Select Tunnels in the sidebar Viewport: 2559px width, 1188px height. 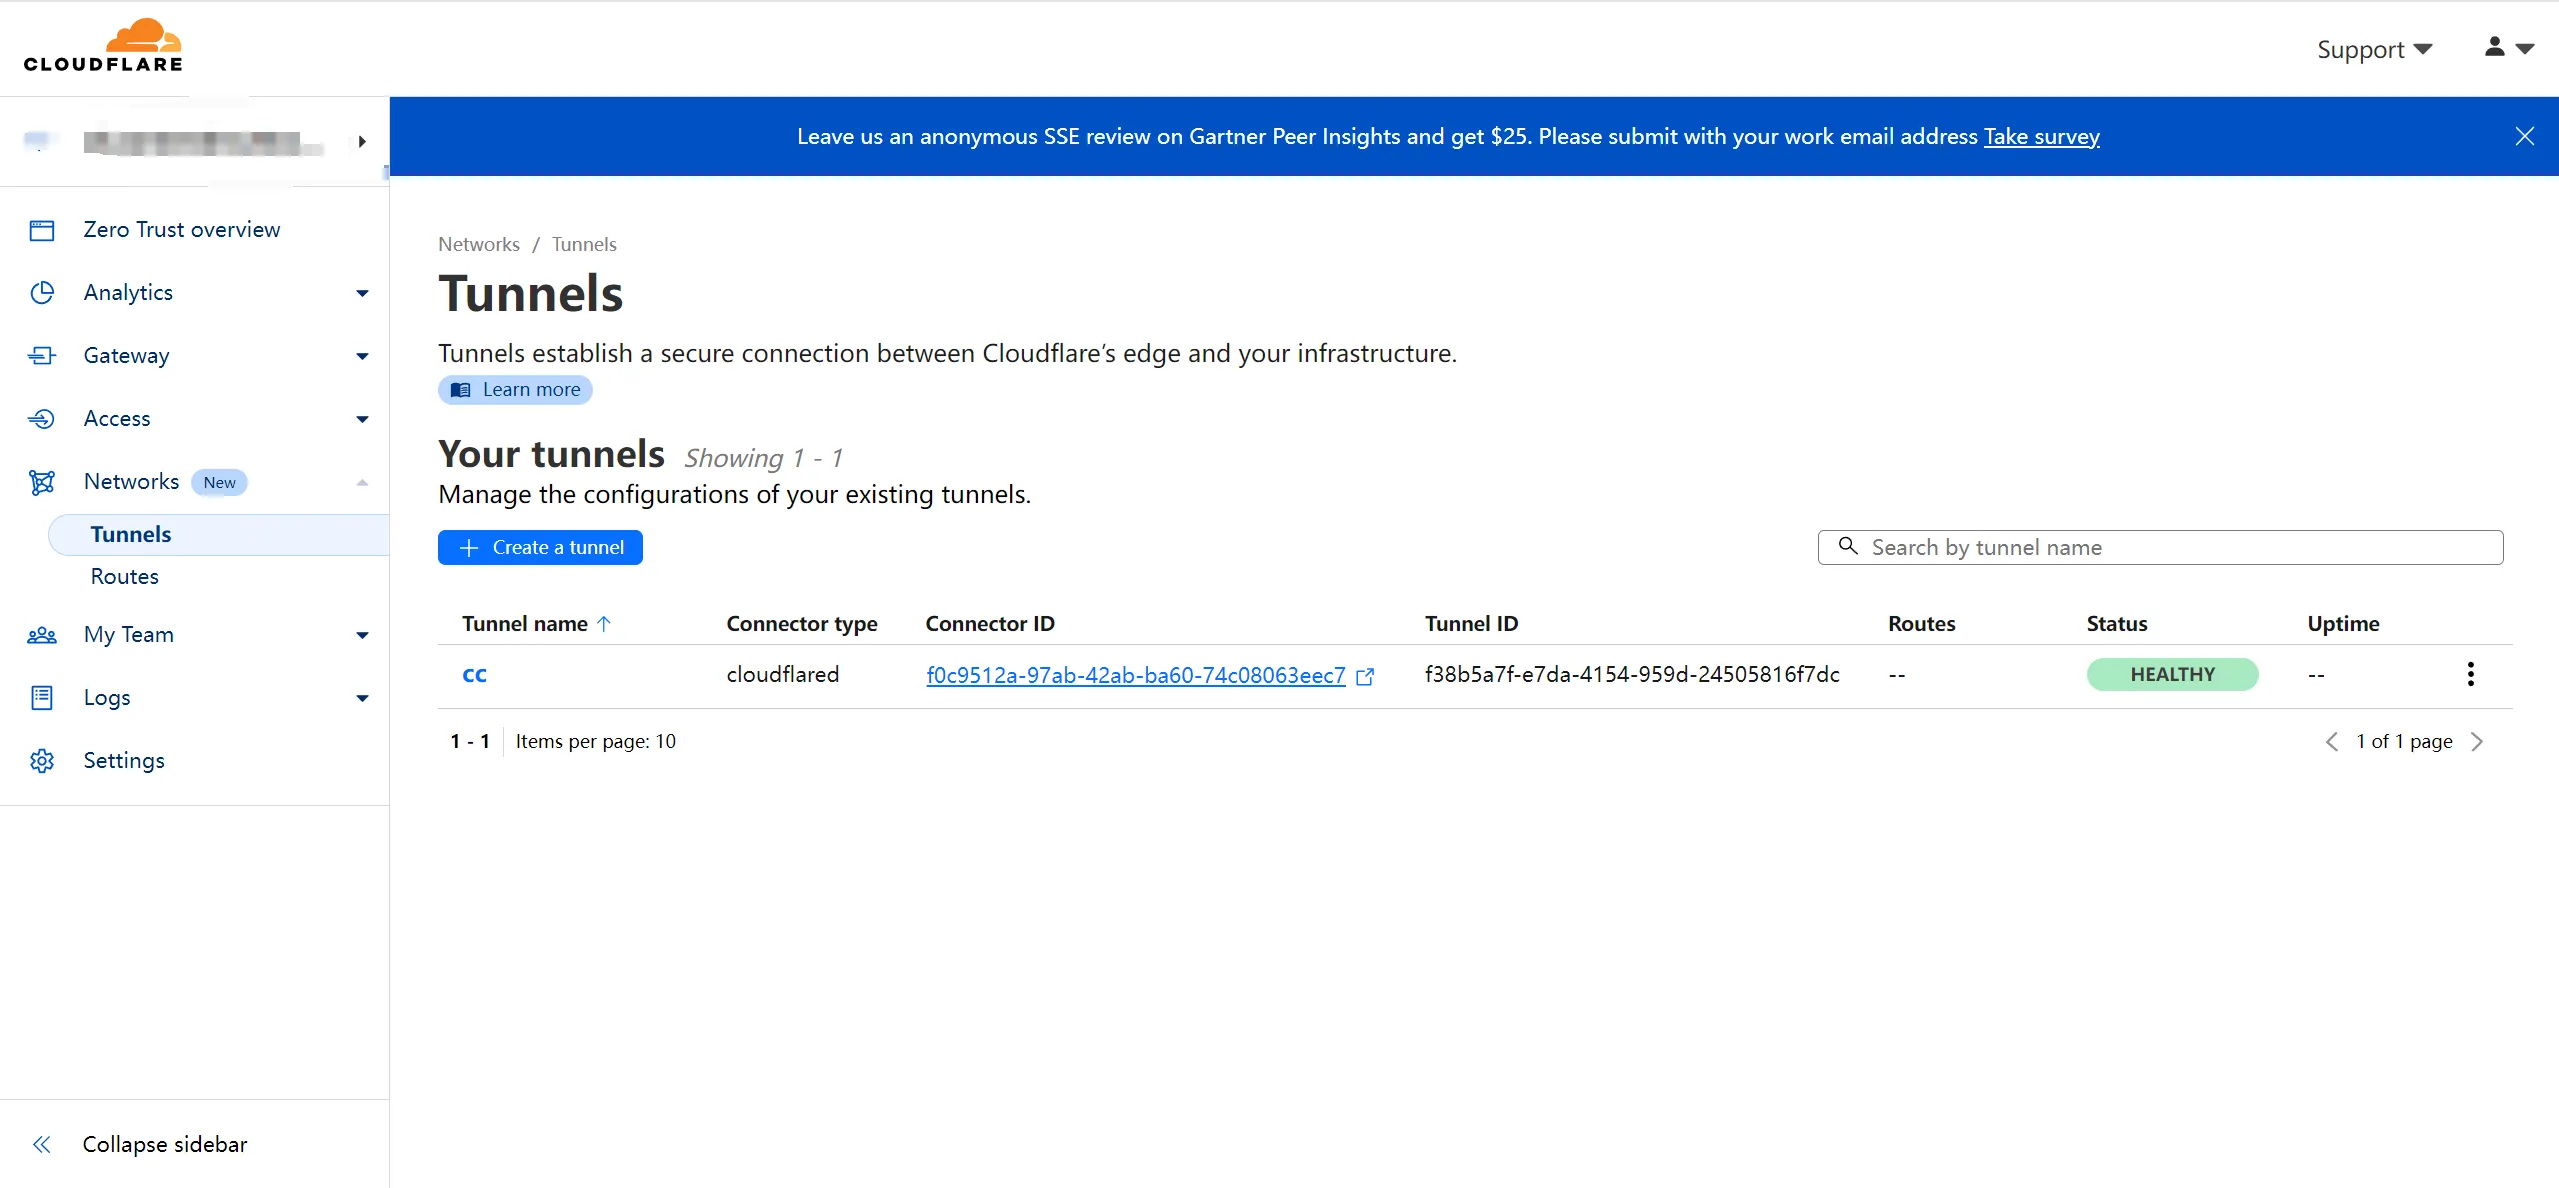click(x=131, y=534)
